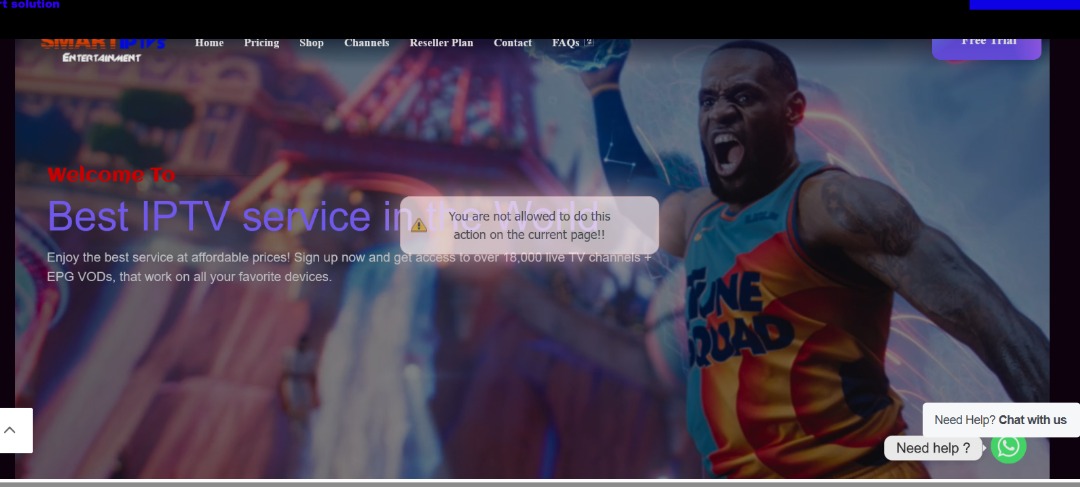This screenshot has width=1080, height=487.
Task: Click the 'Need help ?' label bubble
Action: pos(932,448)
